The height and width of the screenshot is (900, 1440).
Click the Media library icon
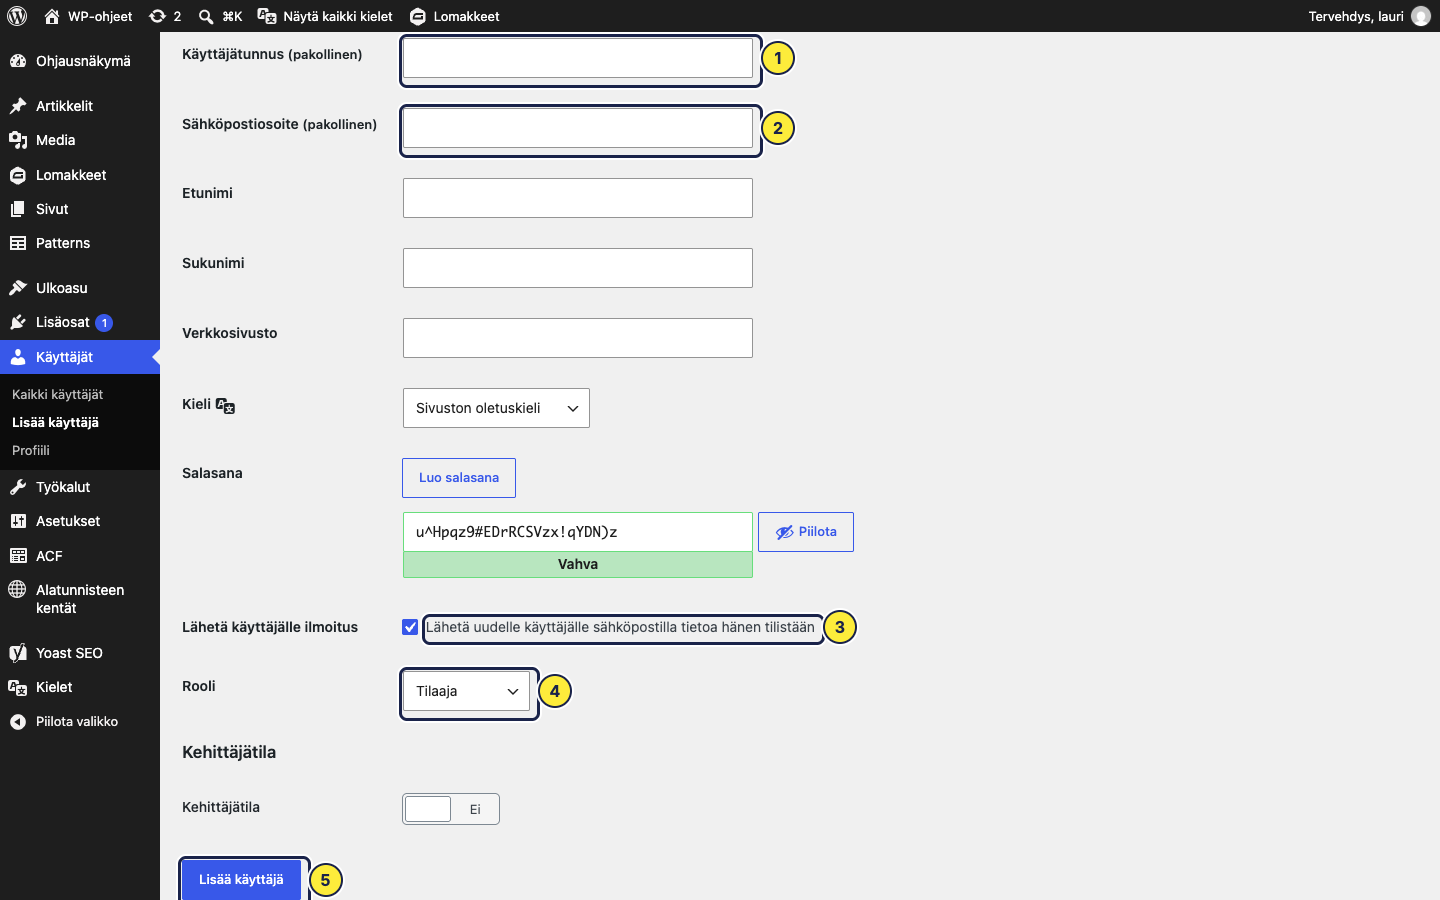click(18, 140)
